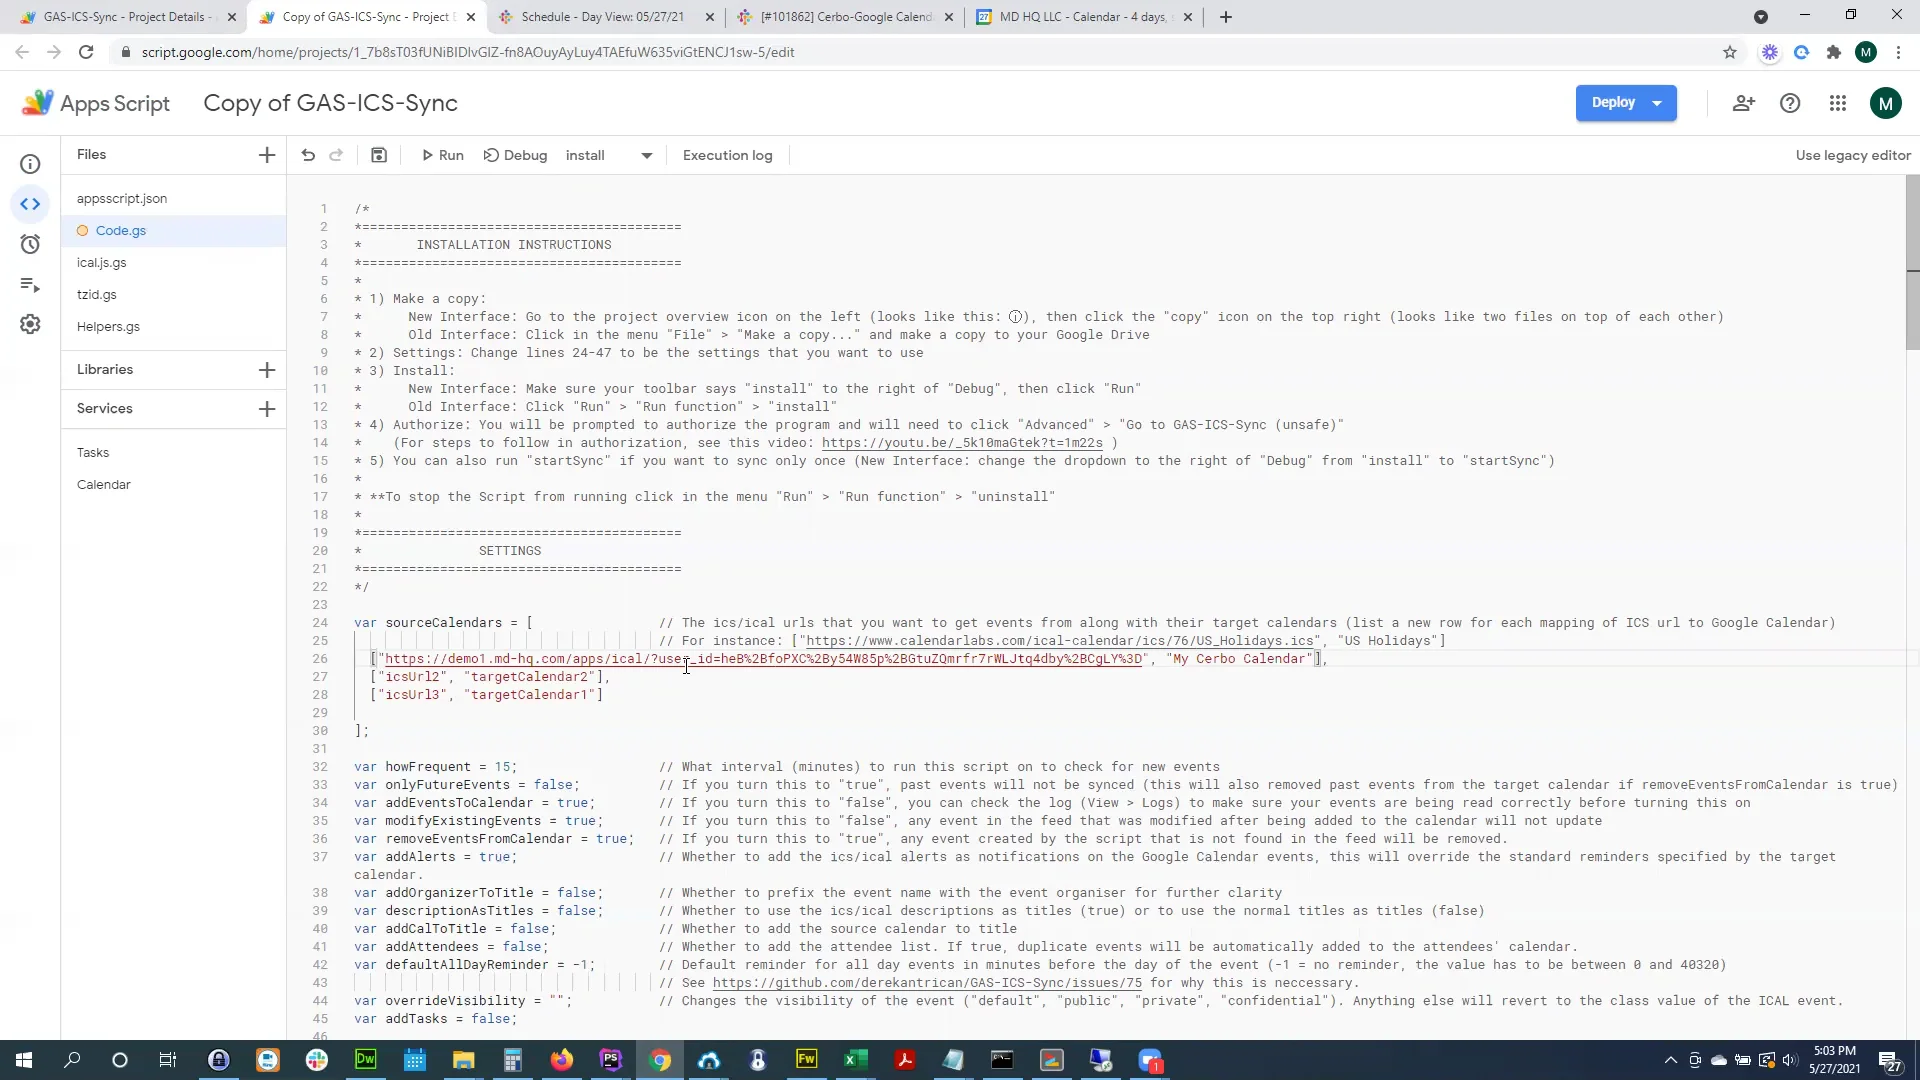The width and height of the screenshot is (1920, 1080).
Task: View the Executions panel
Action: pos(30,285)
